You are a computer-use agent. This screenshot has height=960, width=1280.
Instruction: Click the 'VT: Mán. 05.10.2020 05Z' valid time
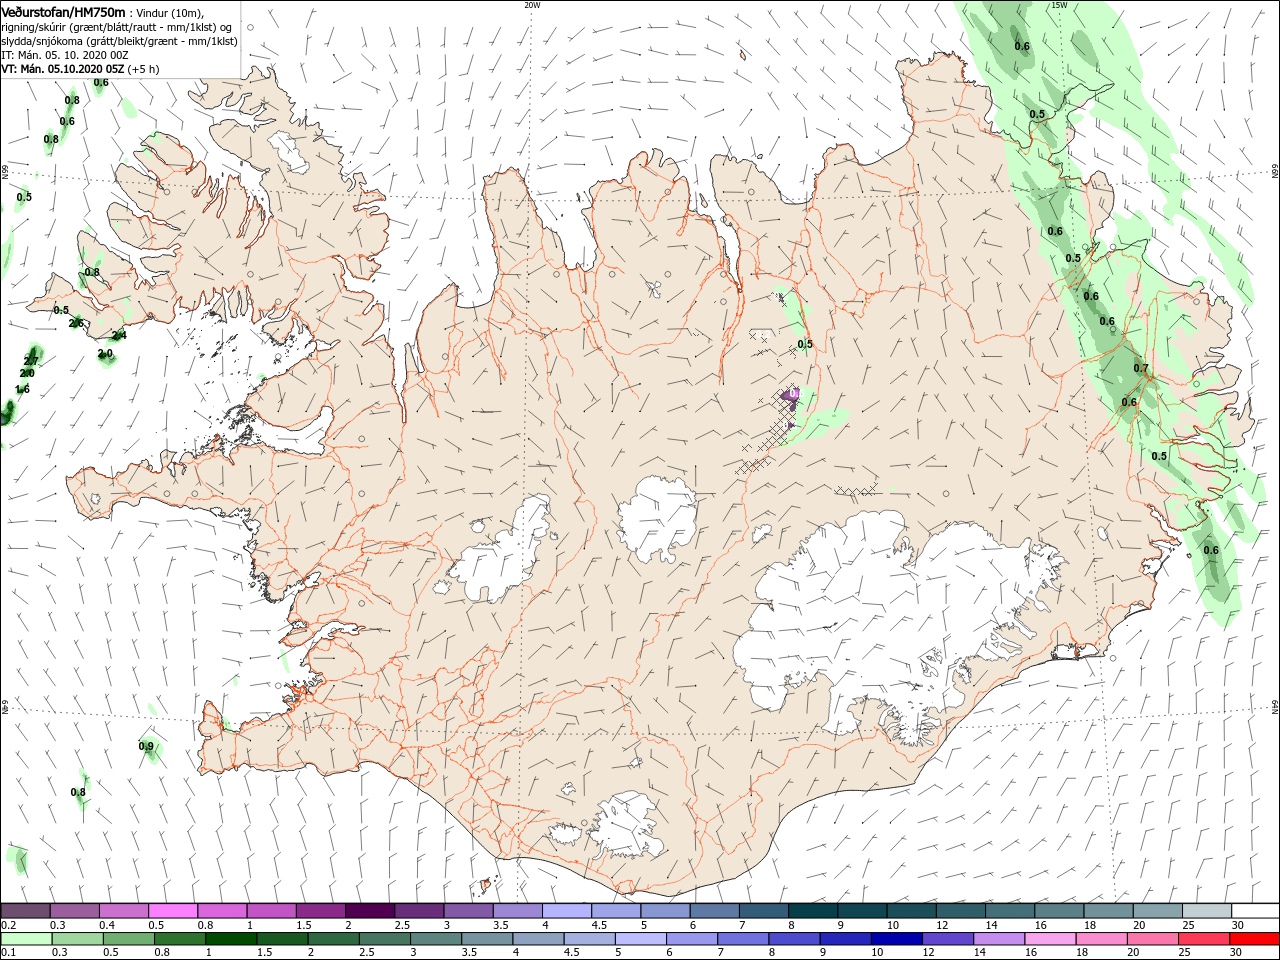tap(63, 69)
